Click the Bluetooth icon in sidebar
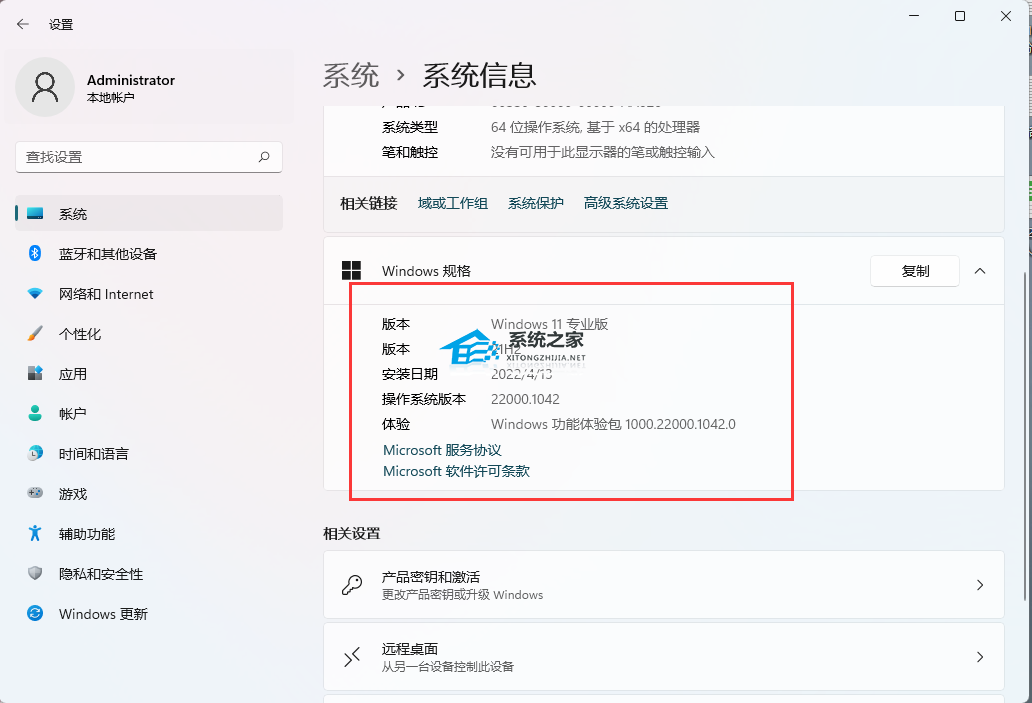This screenshot has width=1032, height=703. pos(35,254)
